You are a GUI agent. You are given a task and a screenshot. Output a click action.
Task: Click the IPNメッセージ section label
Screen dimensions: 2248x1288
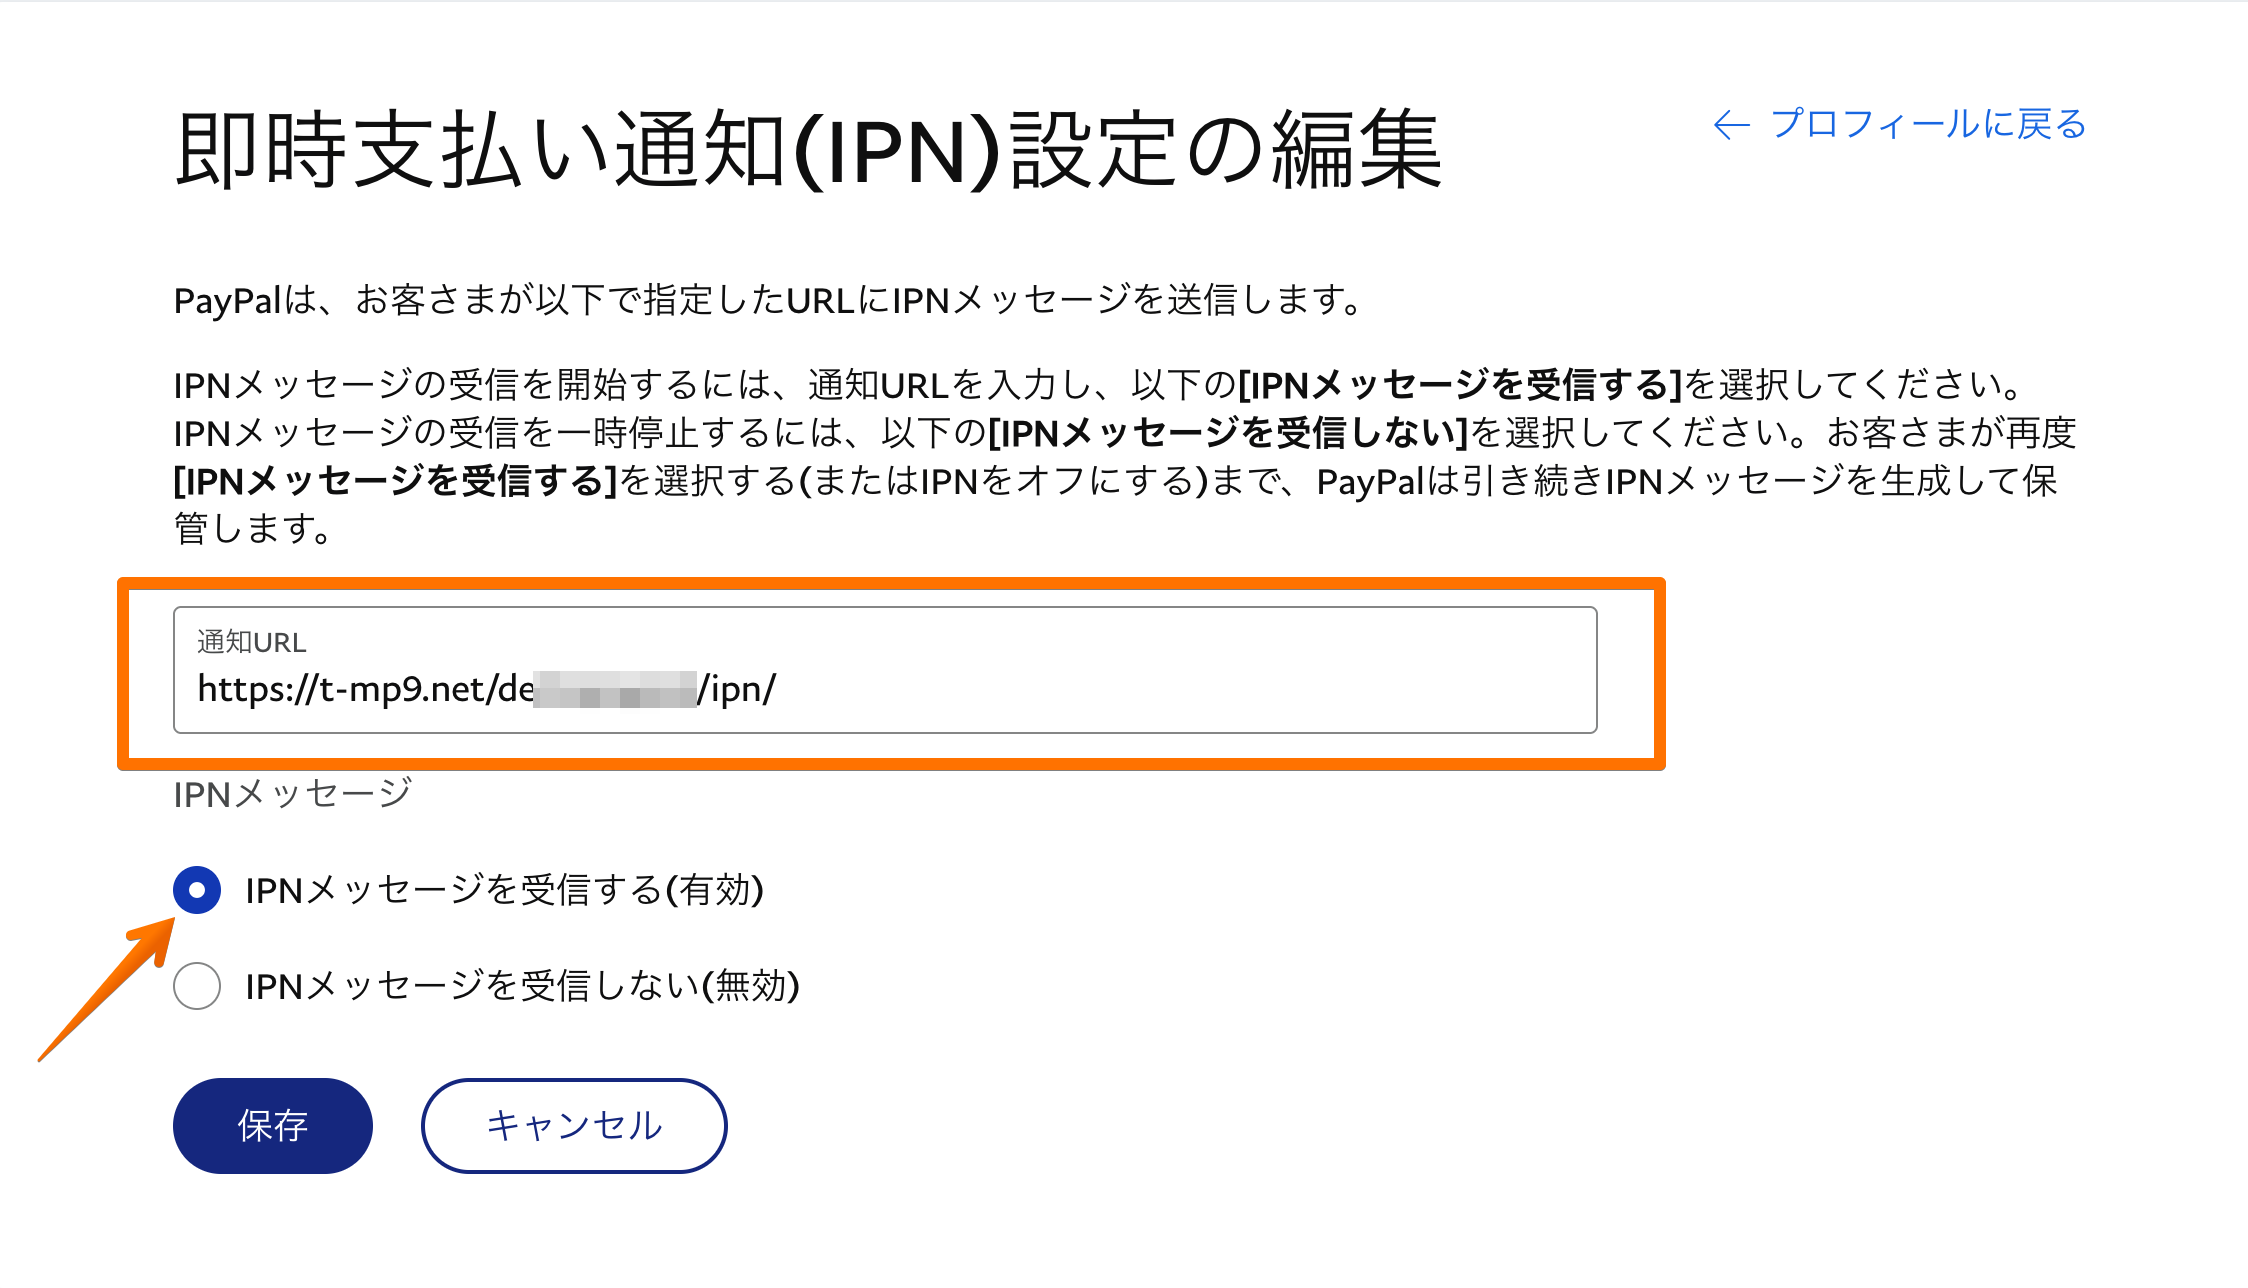292,794
